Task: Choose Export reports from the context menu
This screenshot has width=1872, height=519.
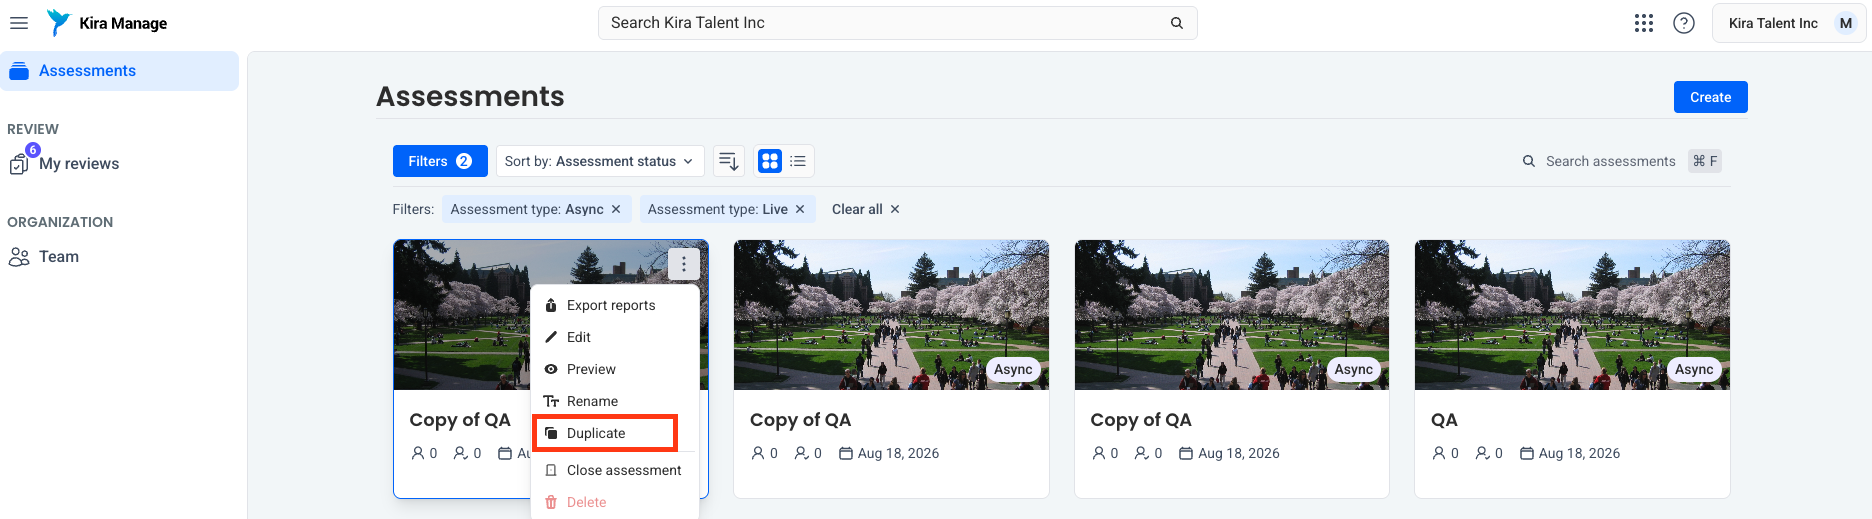Action: pos(614,305)
